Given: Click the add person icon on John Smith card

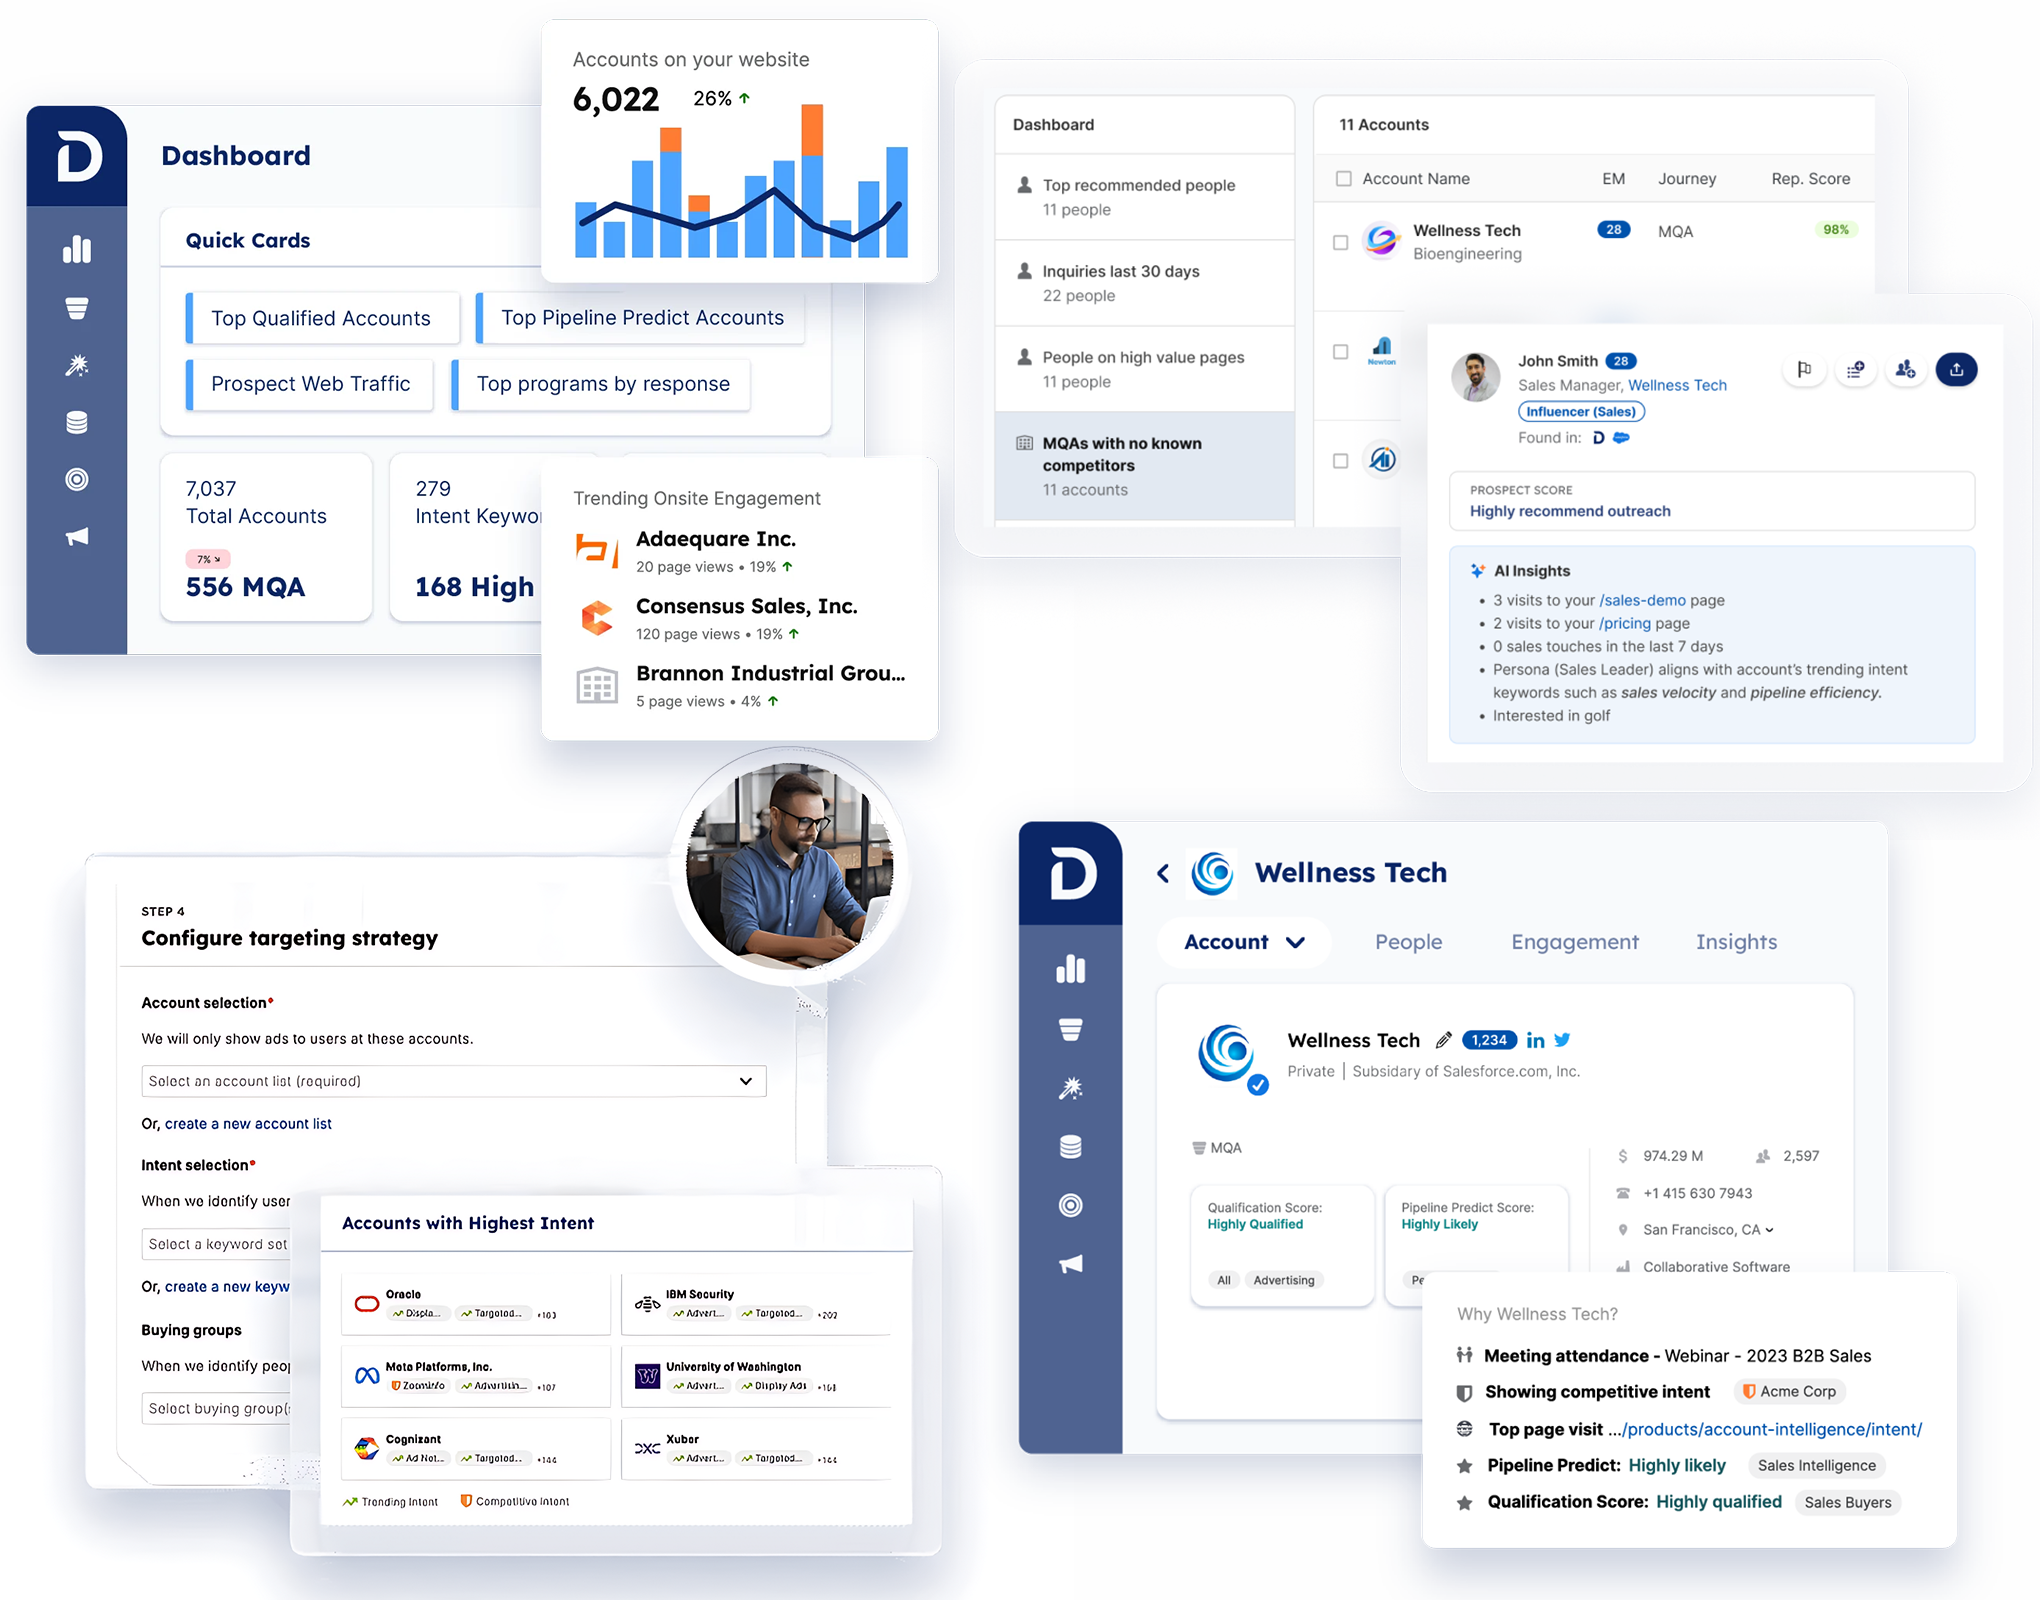Looking at the screenshot, I should point(1906,370).
